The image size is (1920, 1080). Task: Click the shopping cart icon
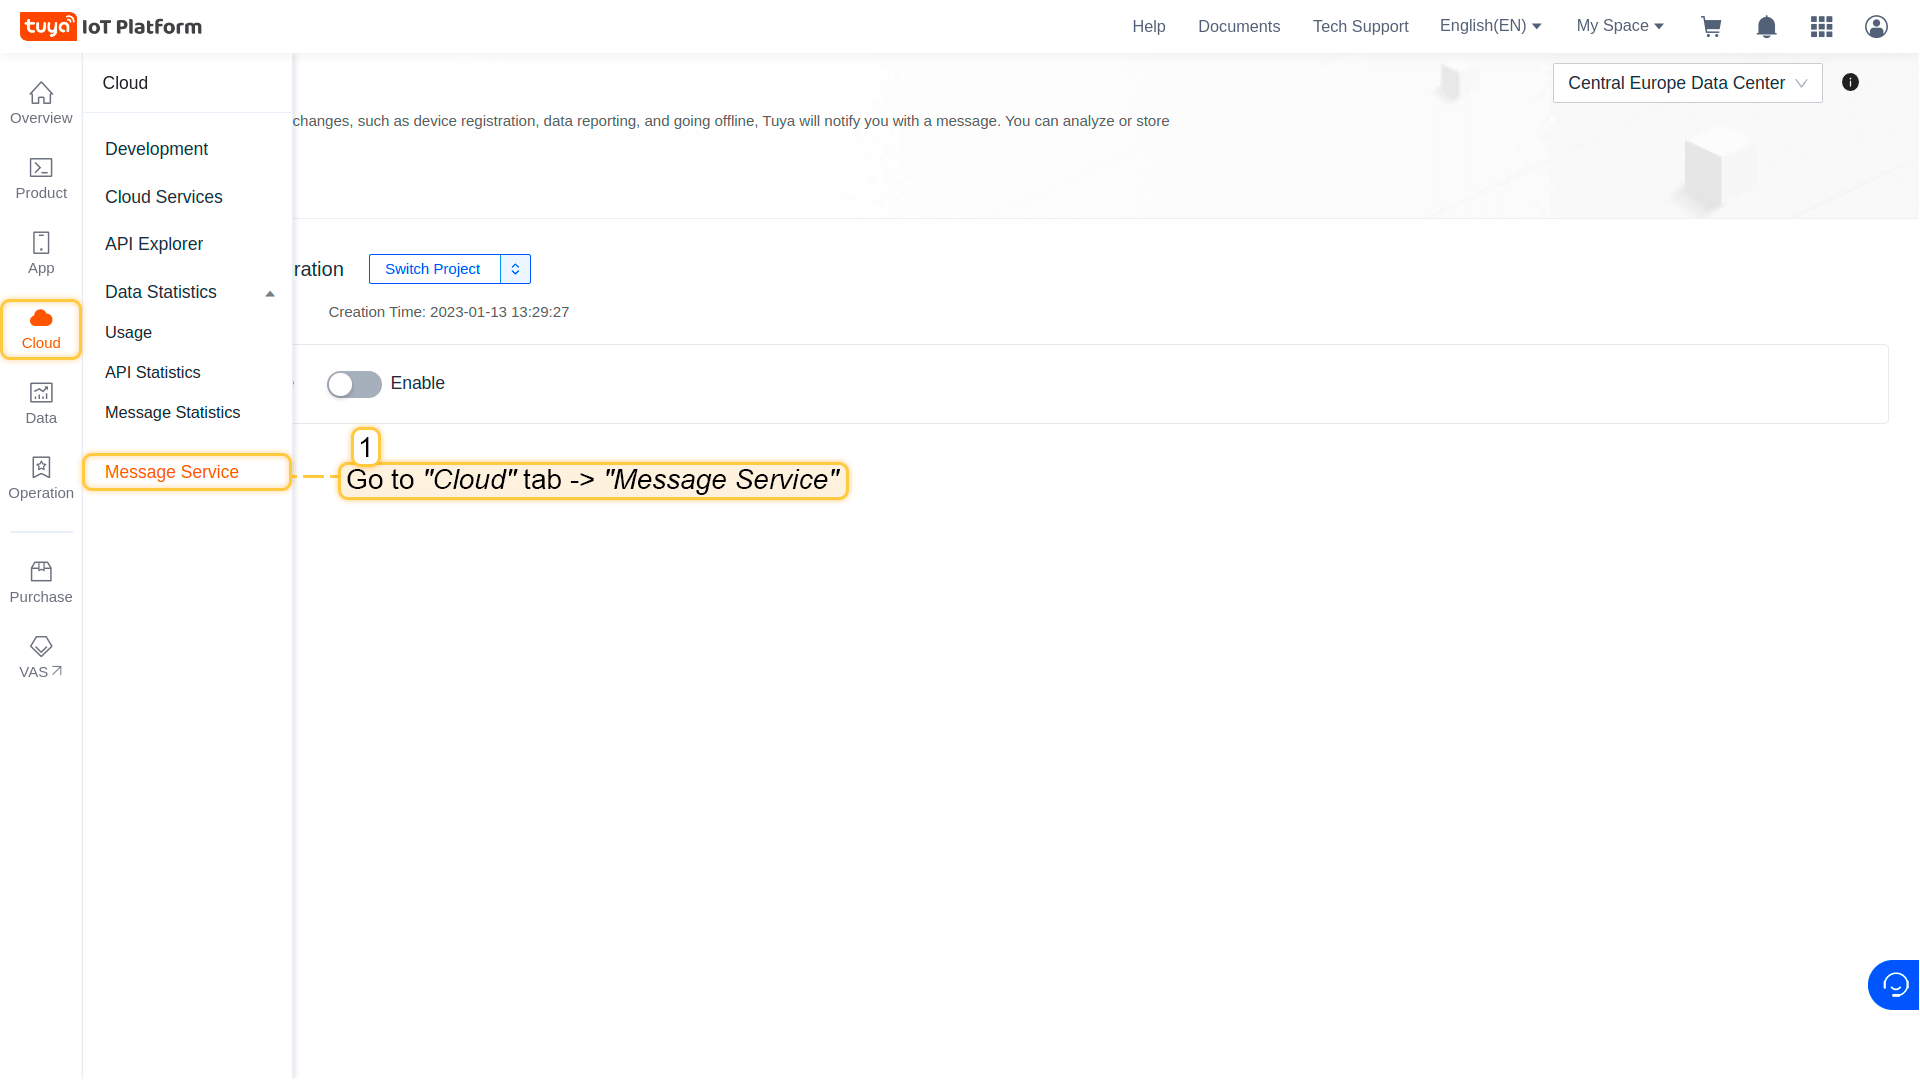click(x=1711, y=27)
